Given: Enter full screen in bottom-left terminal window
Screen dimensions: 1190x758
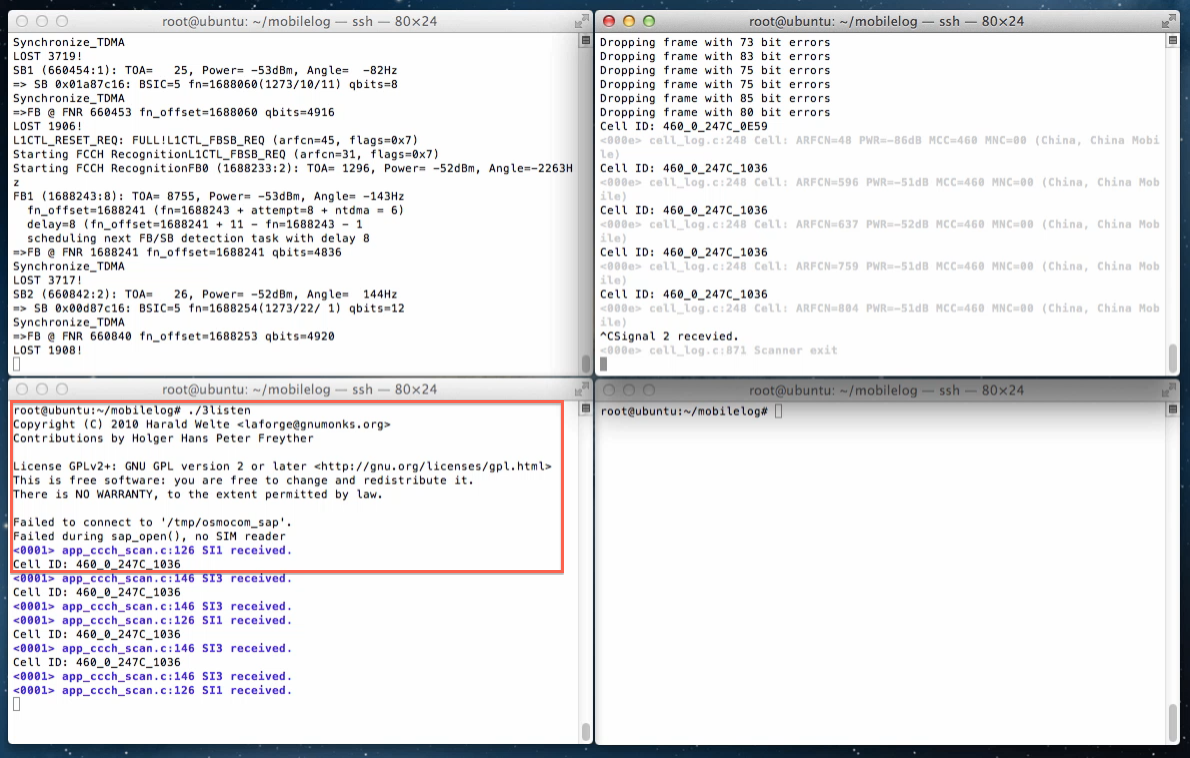Looking at the screenshot, I should click(x=581, y=390).
